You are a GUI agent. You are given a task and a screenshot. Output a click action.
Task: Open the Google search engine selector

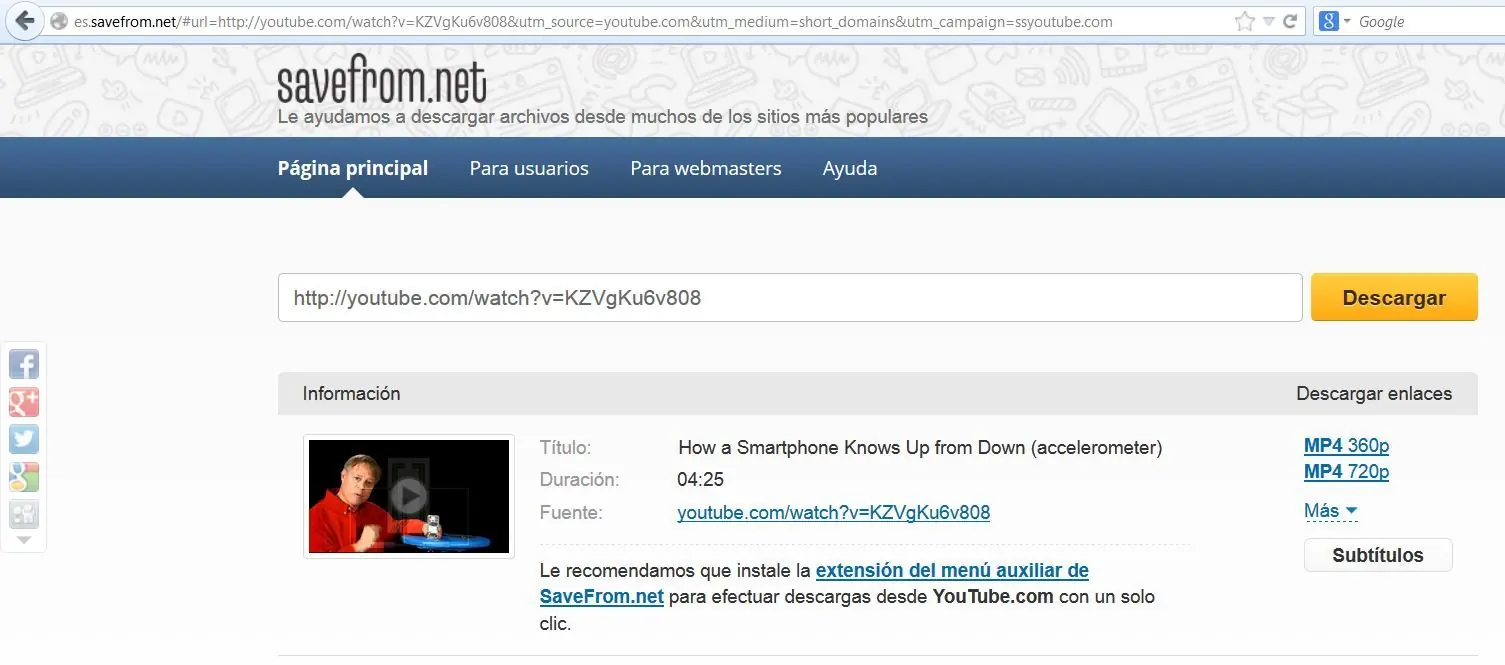1335,21
